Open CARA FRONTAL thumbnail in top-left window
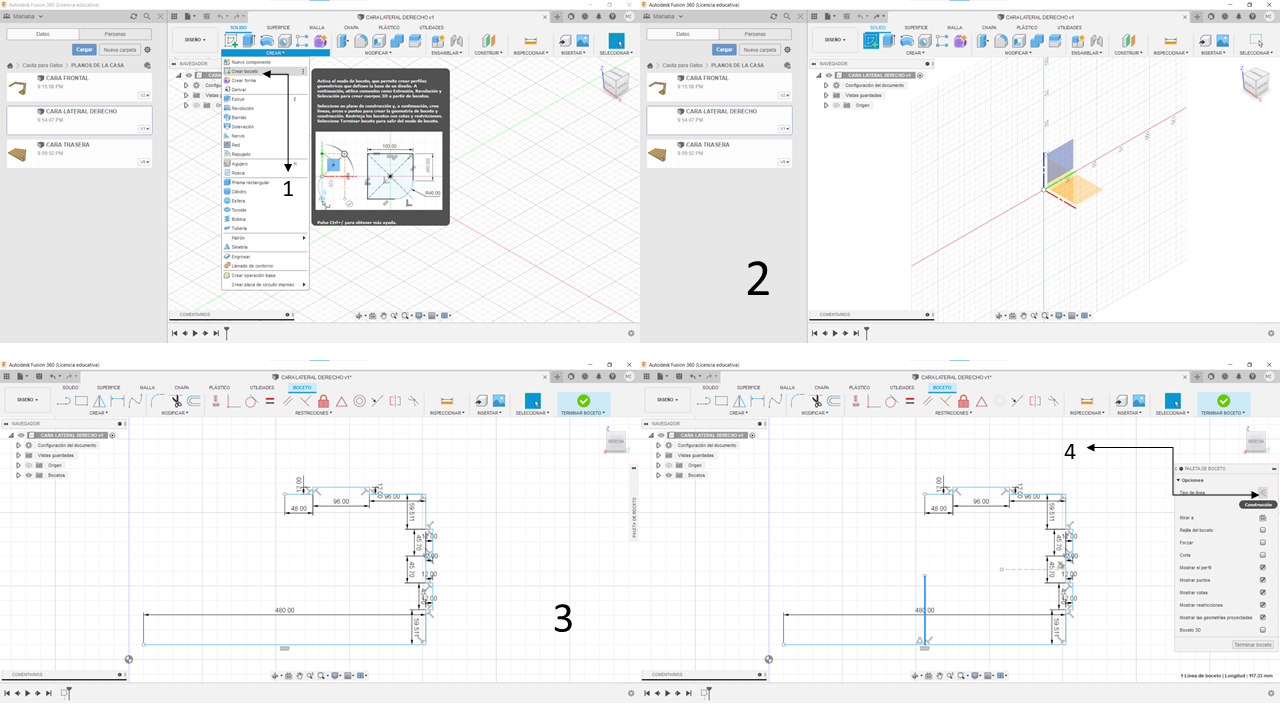 coord(19,87)
